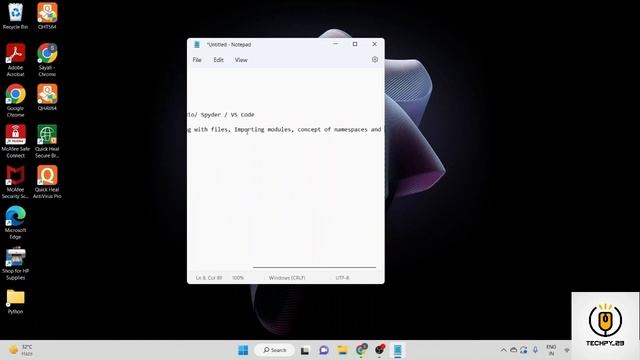Select the Google Chrome desktop icon
Image resolution: width=640 pixels, height=360 pixels.
[15, 101]
